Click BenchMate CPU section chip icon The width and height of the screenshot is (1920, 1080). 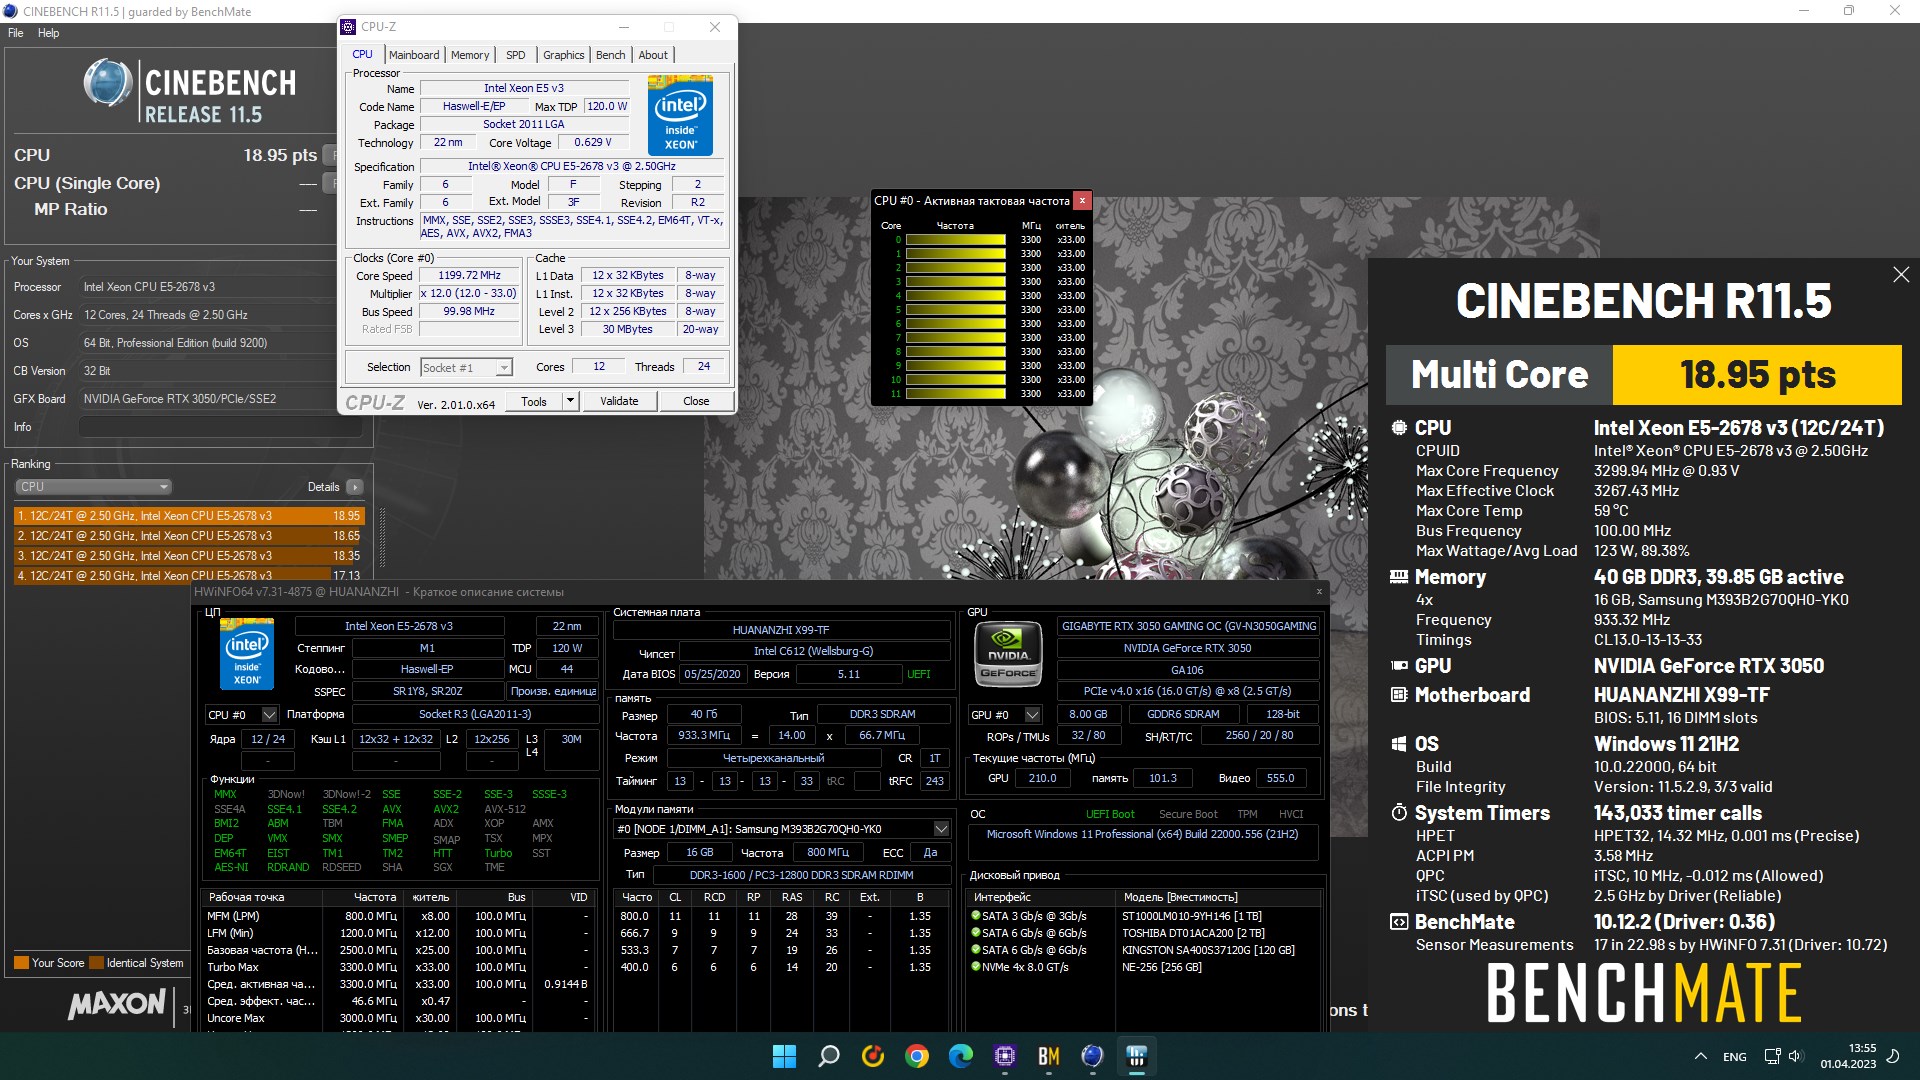[1399, 428]
